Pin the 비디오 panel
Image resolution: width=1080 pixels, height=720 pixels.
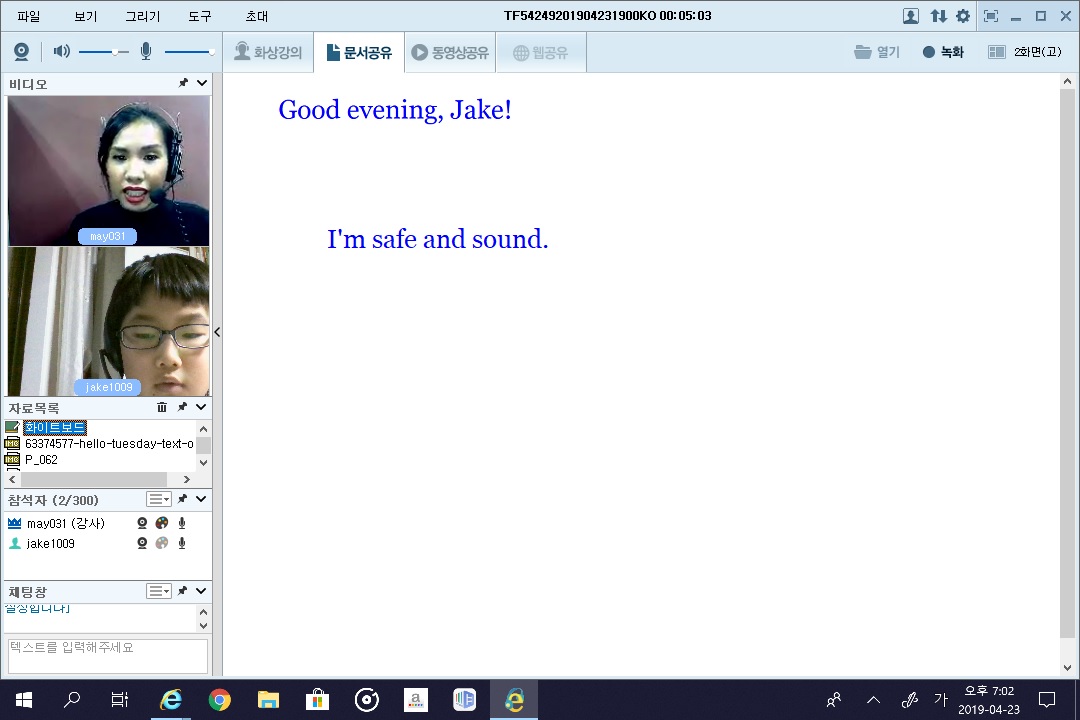(183, 84)
